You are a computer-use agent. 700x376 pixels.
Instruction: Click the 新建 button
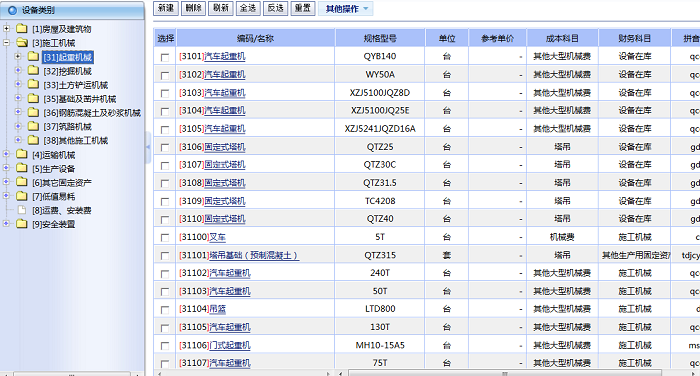click(x=166, y=8)
